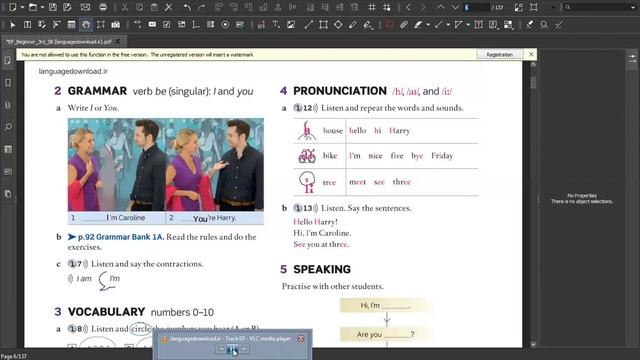Image resolution: width=640 pixels, height=360 pixels.
Task: Print the document via printer icon
Action: tap(103, 7)
